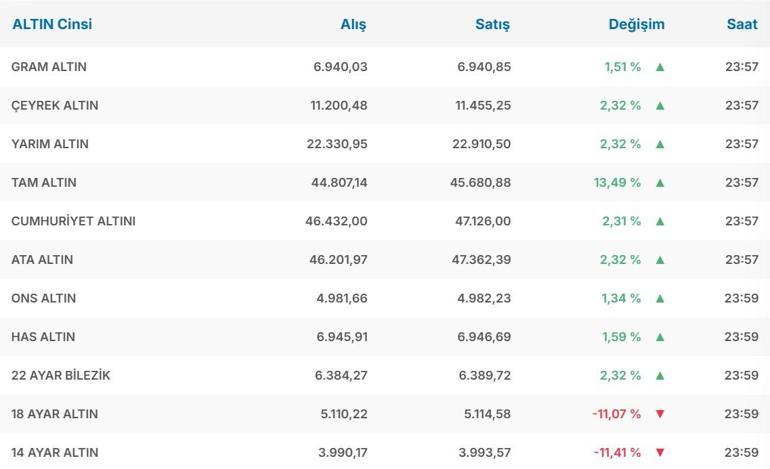Click the green up arrow for ÇEYREK ALTIN
The height and width of the screenshot is (469, 770).
(660, 105)
